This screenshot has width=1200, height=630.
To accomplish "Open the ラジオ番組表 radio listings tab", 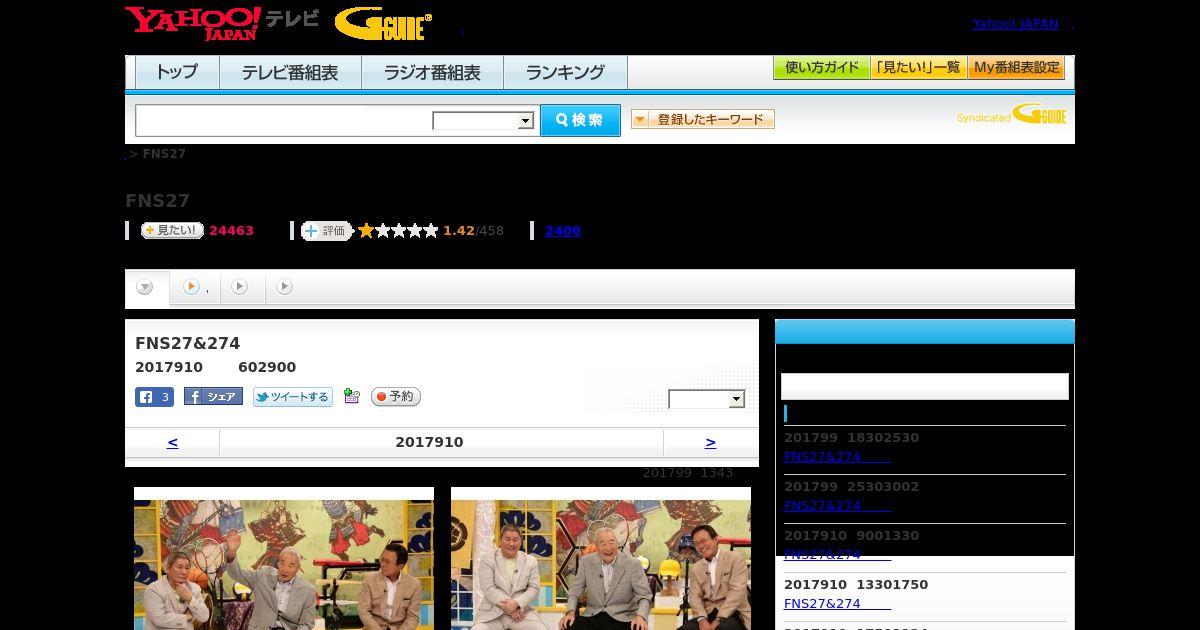I will [432, 72].
